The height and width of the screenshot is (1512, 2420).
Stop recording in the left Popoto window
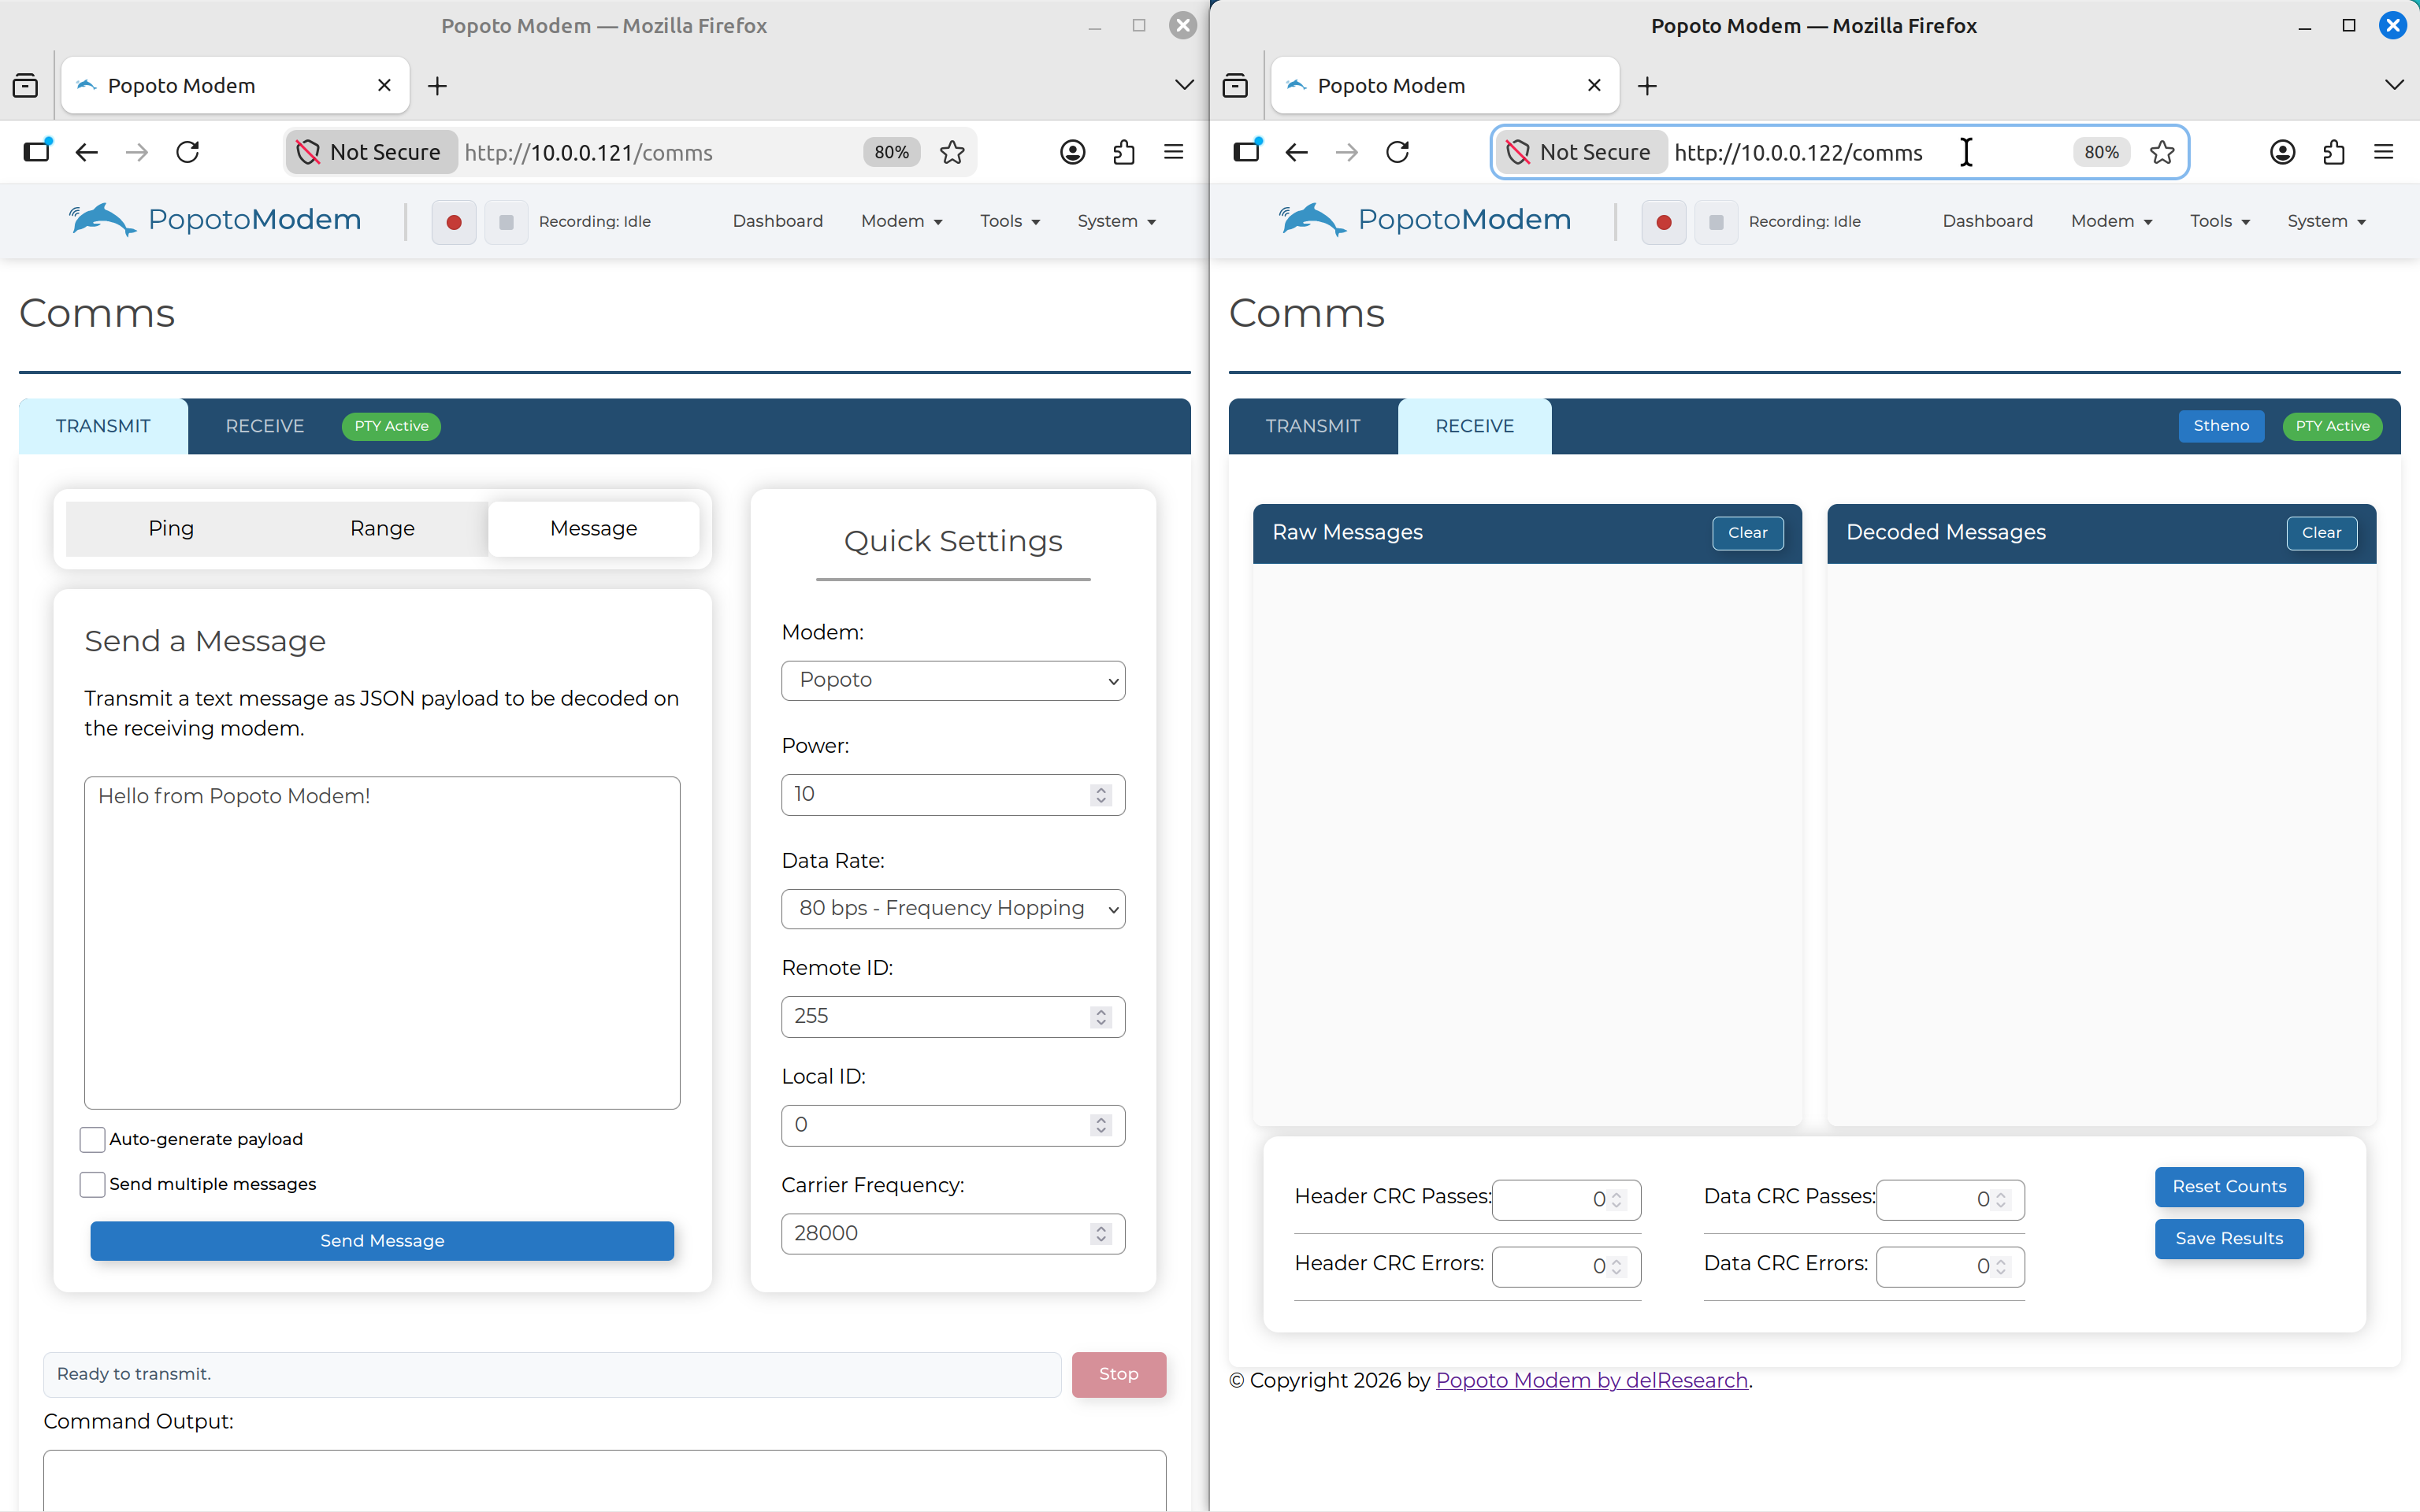tap(507, 222)
